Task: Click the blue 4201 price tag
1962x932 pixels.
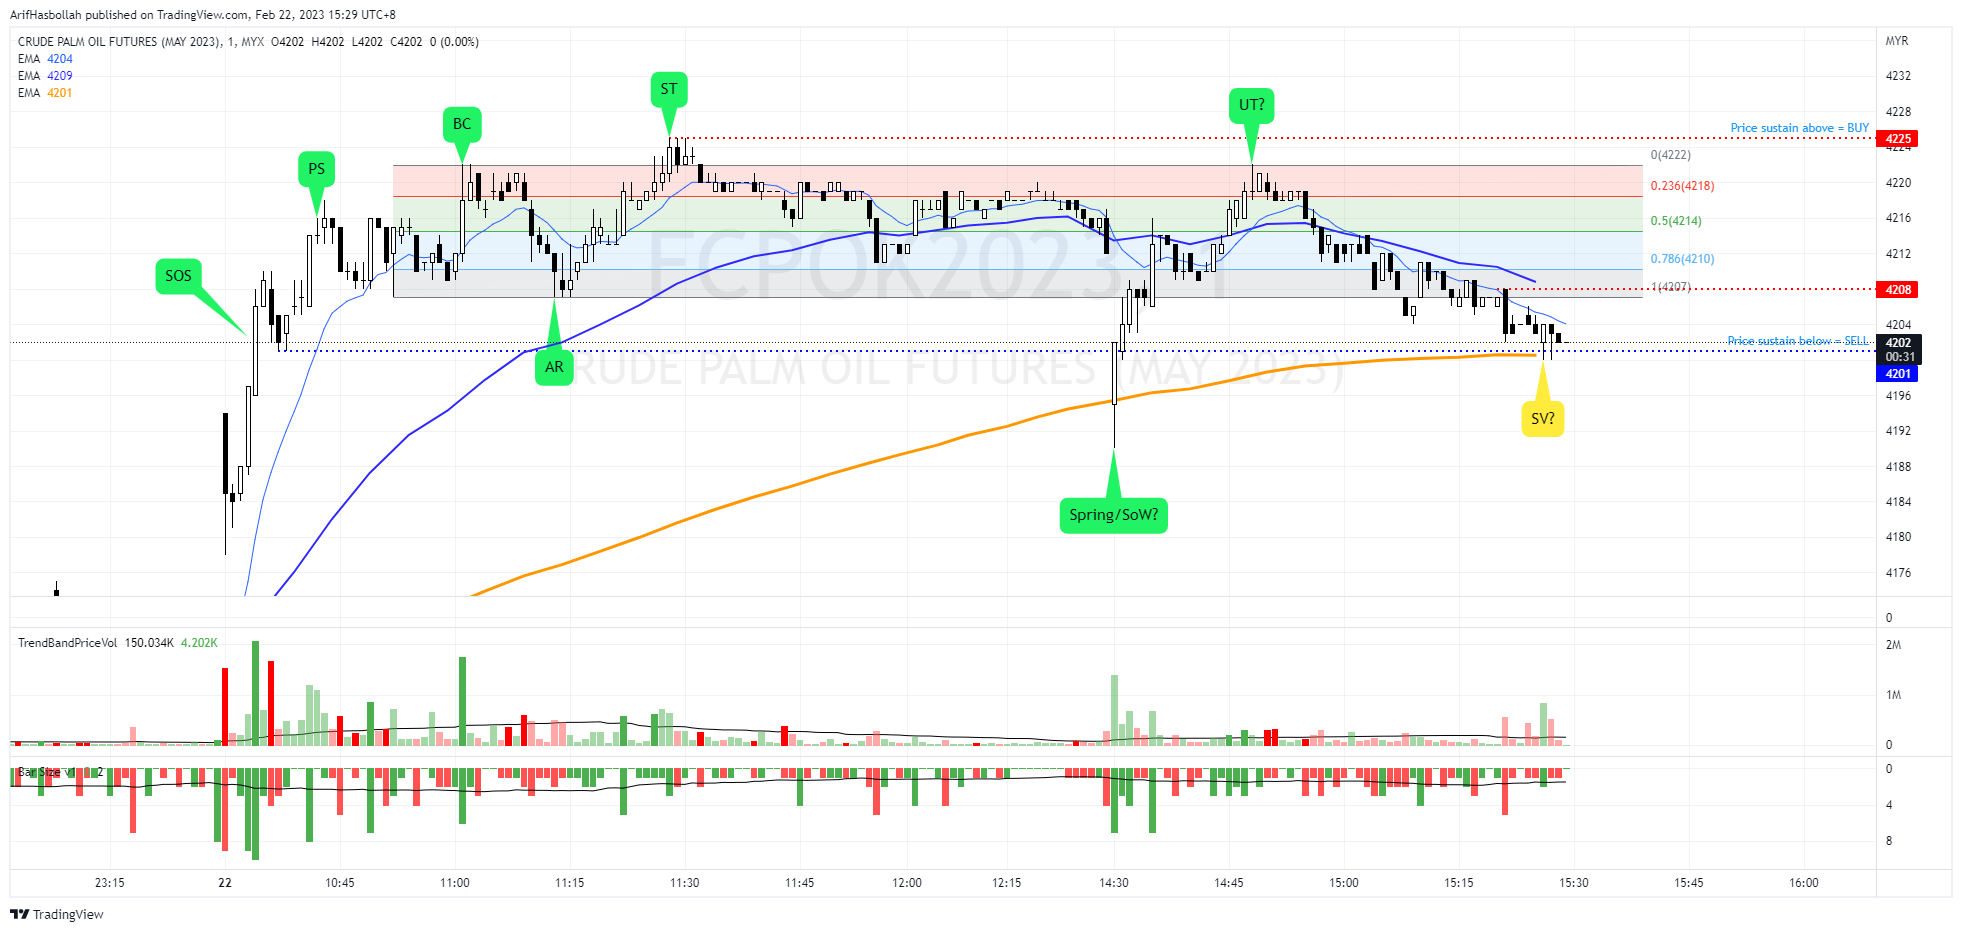Action: click(1898, 374)
